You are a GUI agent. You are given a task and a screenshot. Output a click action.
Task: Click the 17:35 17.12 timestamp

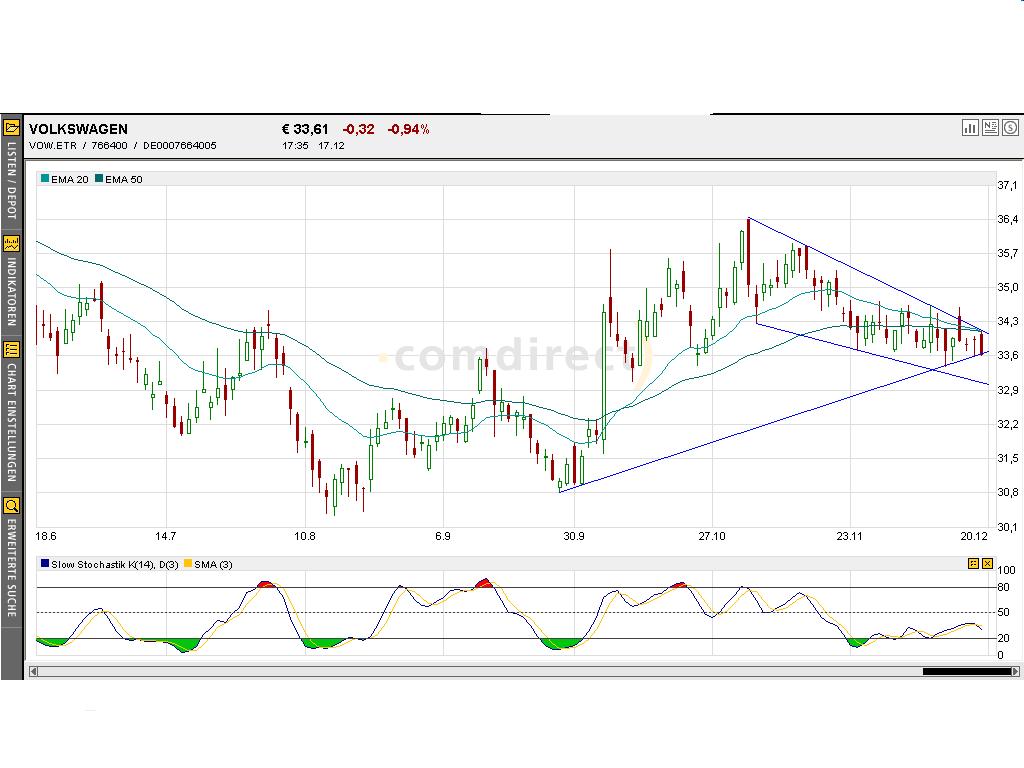(313, 146)
